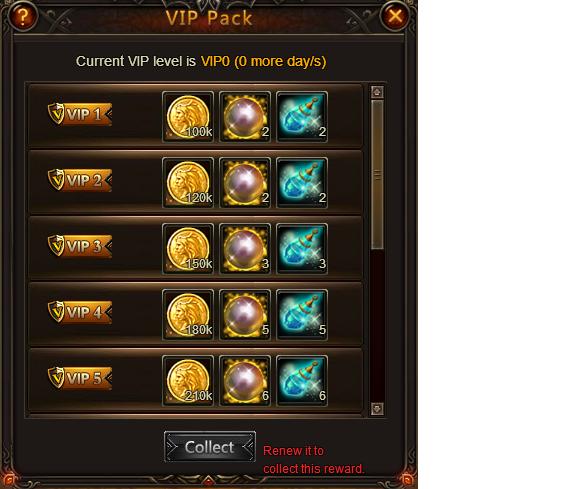Select the VIP 3 tier badge
576x489 pixels.
tap(80, 246)
